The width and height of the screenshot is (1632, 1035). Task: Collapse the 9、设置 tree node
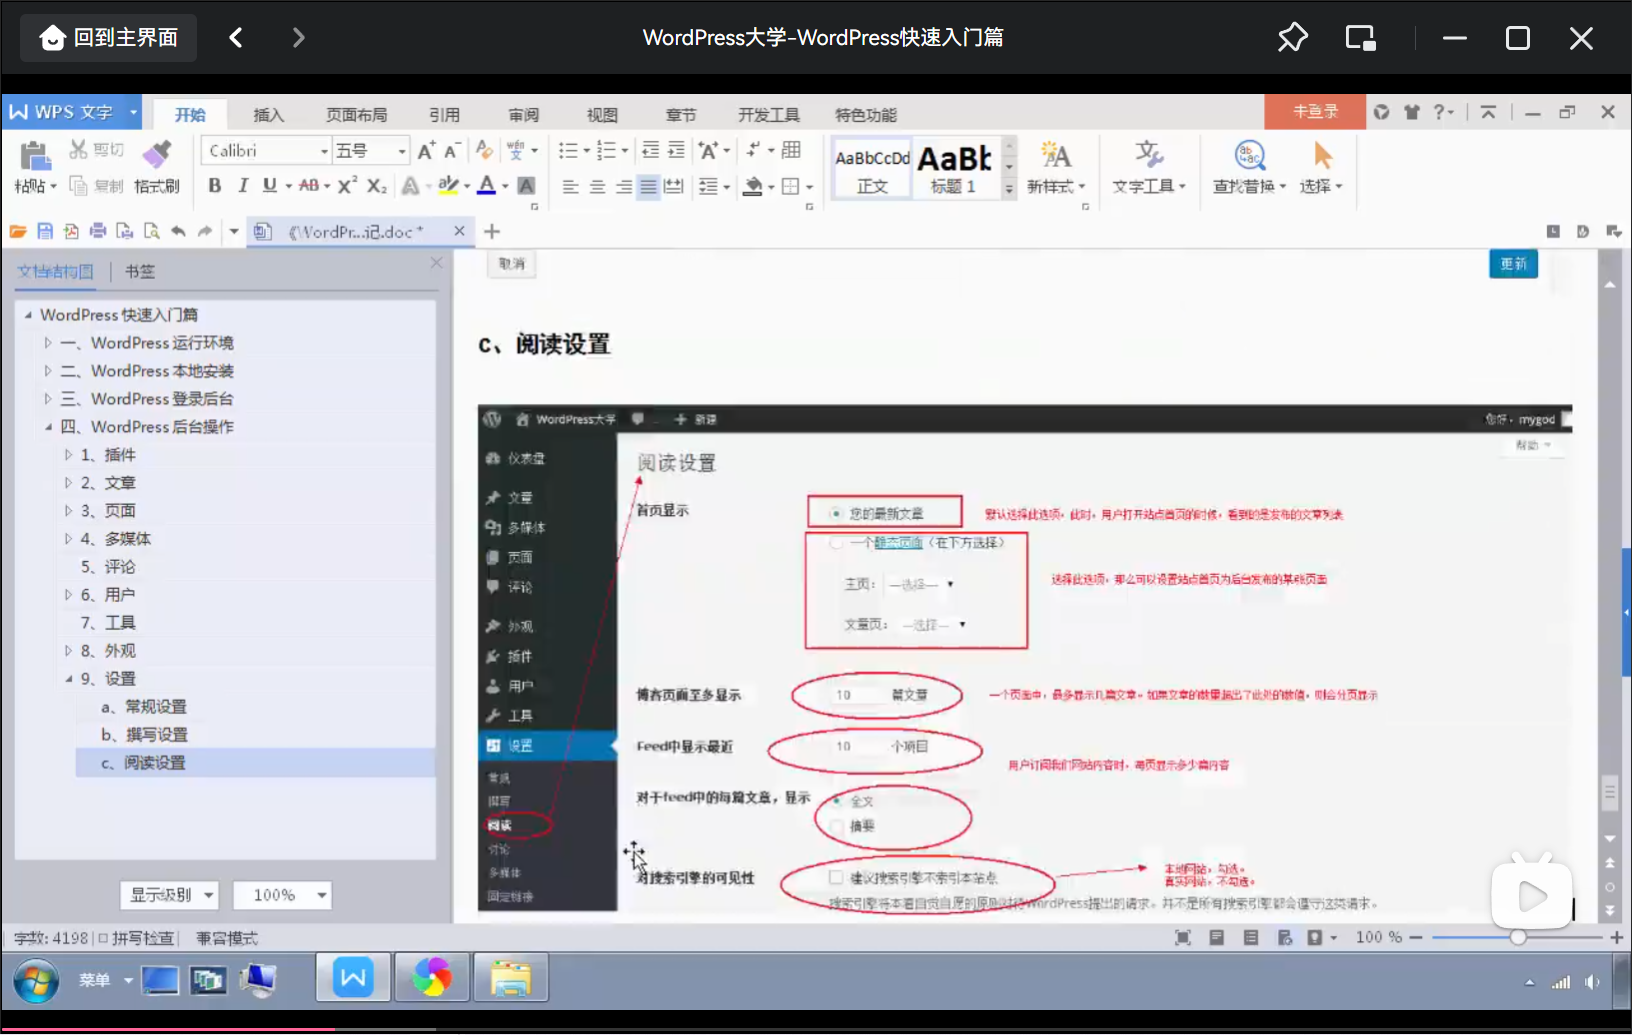68,679
